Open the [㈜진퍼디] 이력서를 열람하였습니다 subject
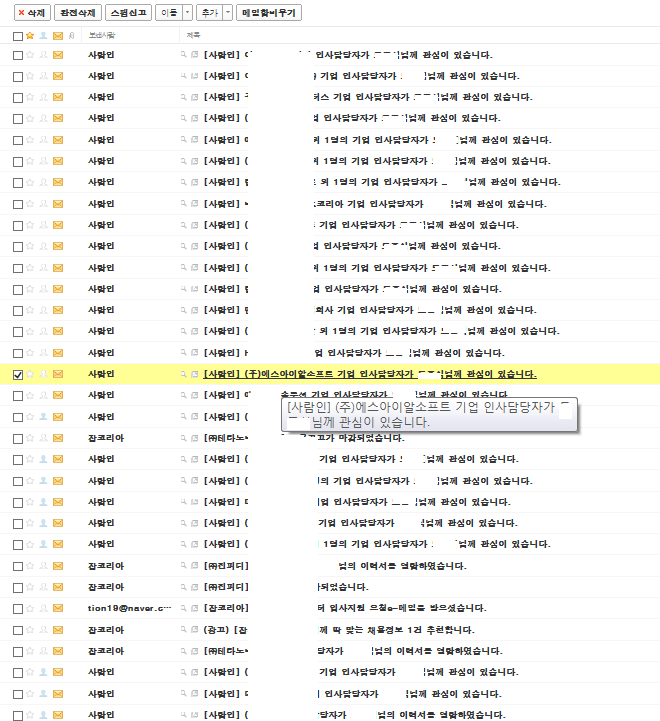Viewport: 660px width, 721px height. tap(335, 566)
